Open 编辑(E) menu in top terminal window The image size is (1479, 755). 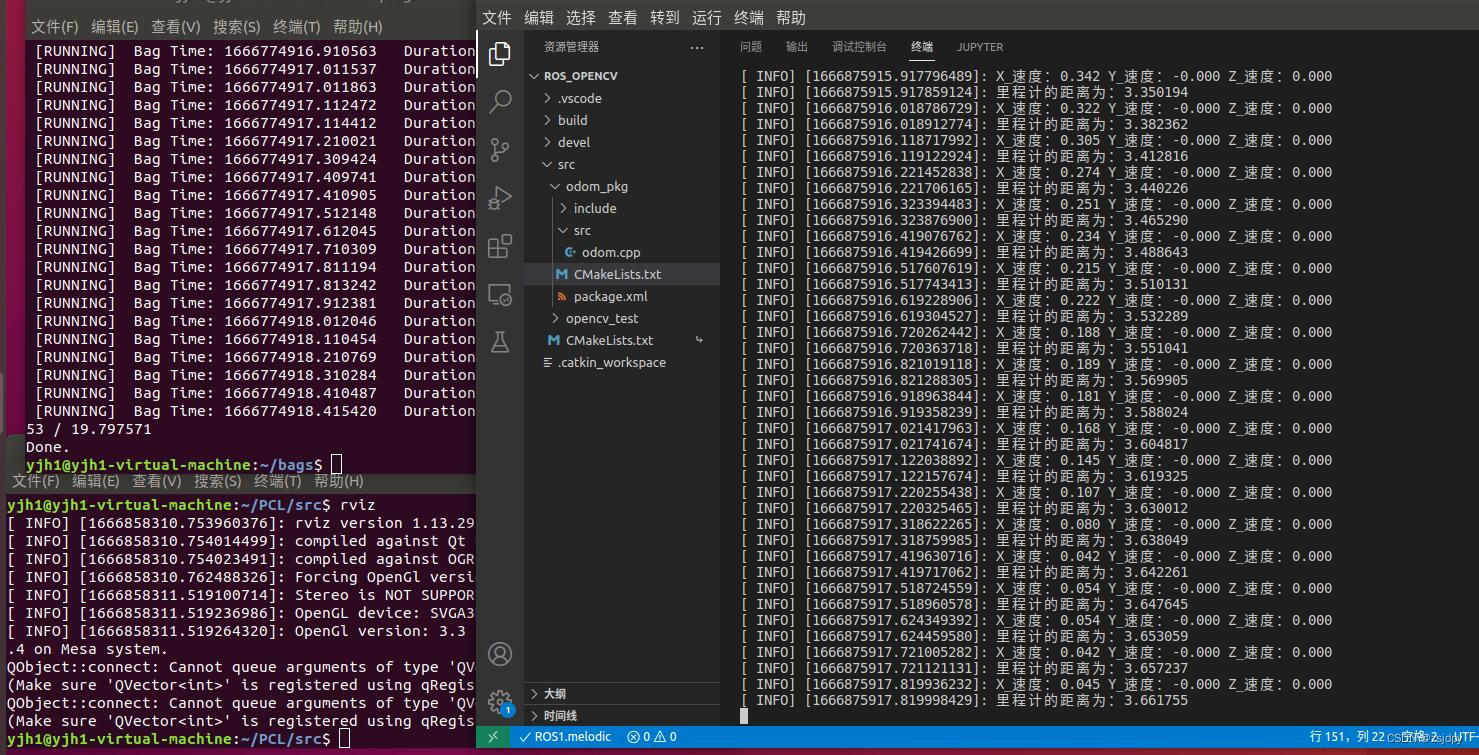(x=115, y=27)
